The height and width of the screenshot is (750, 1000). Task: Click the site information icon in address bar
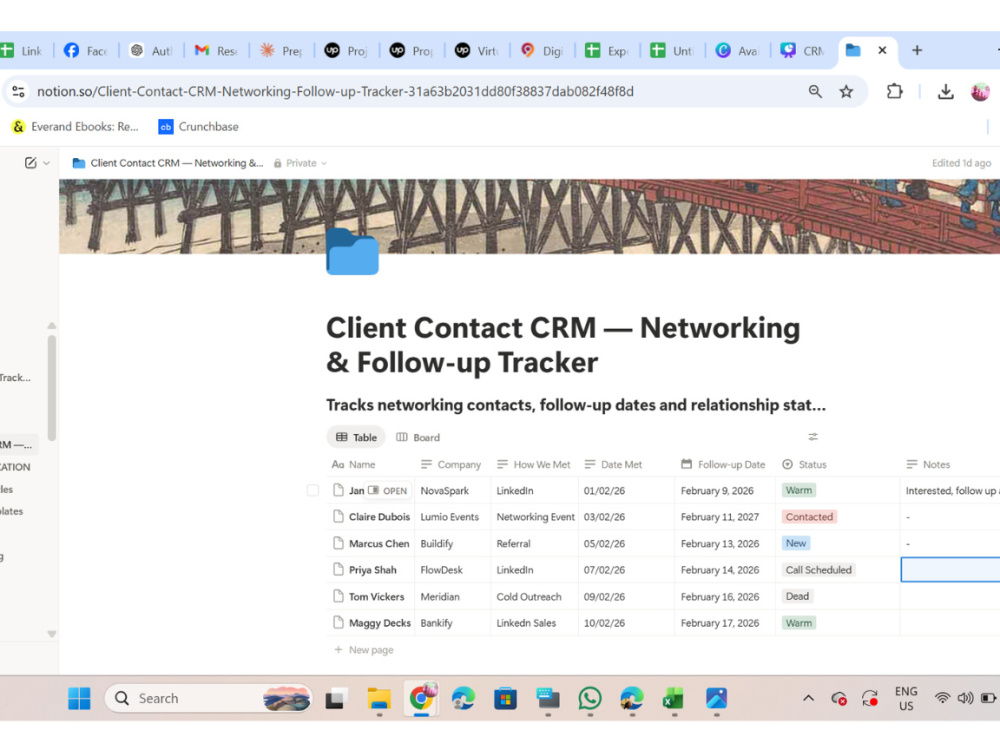point(18,91)
